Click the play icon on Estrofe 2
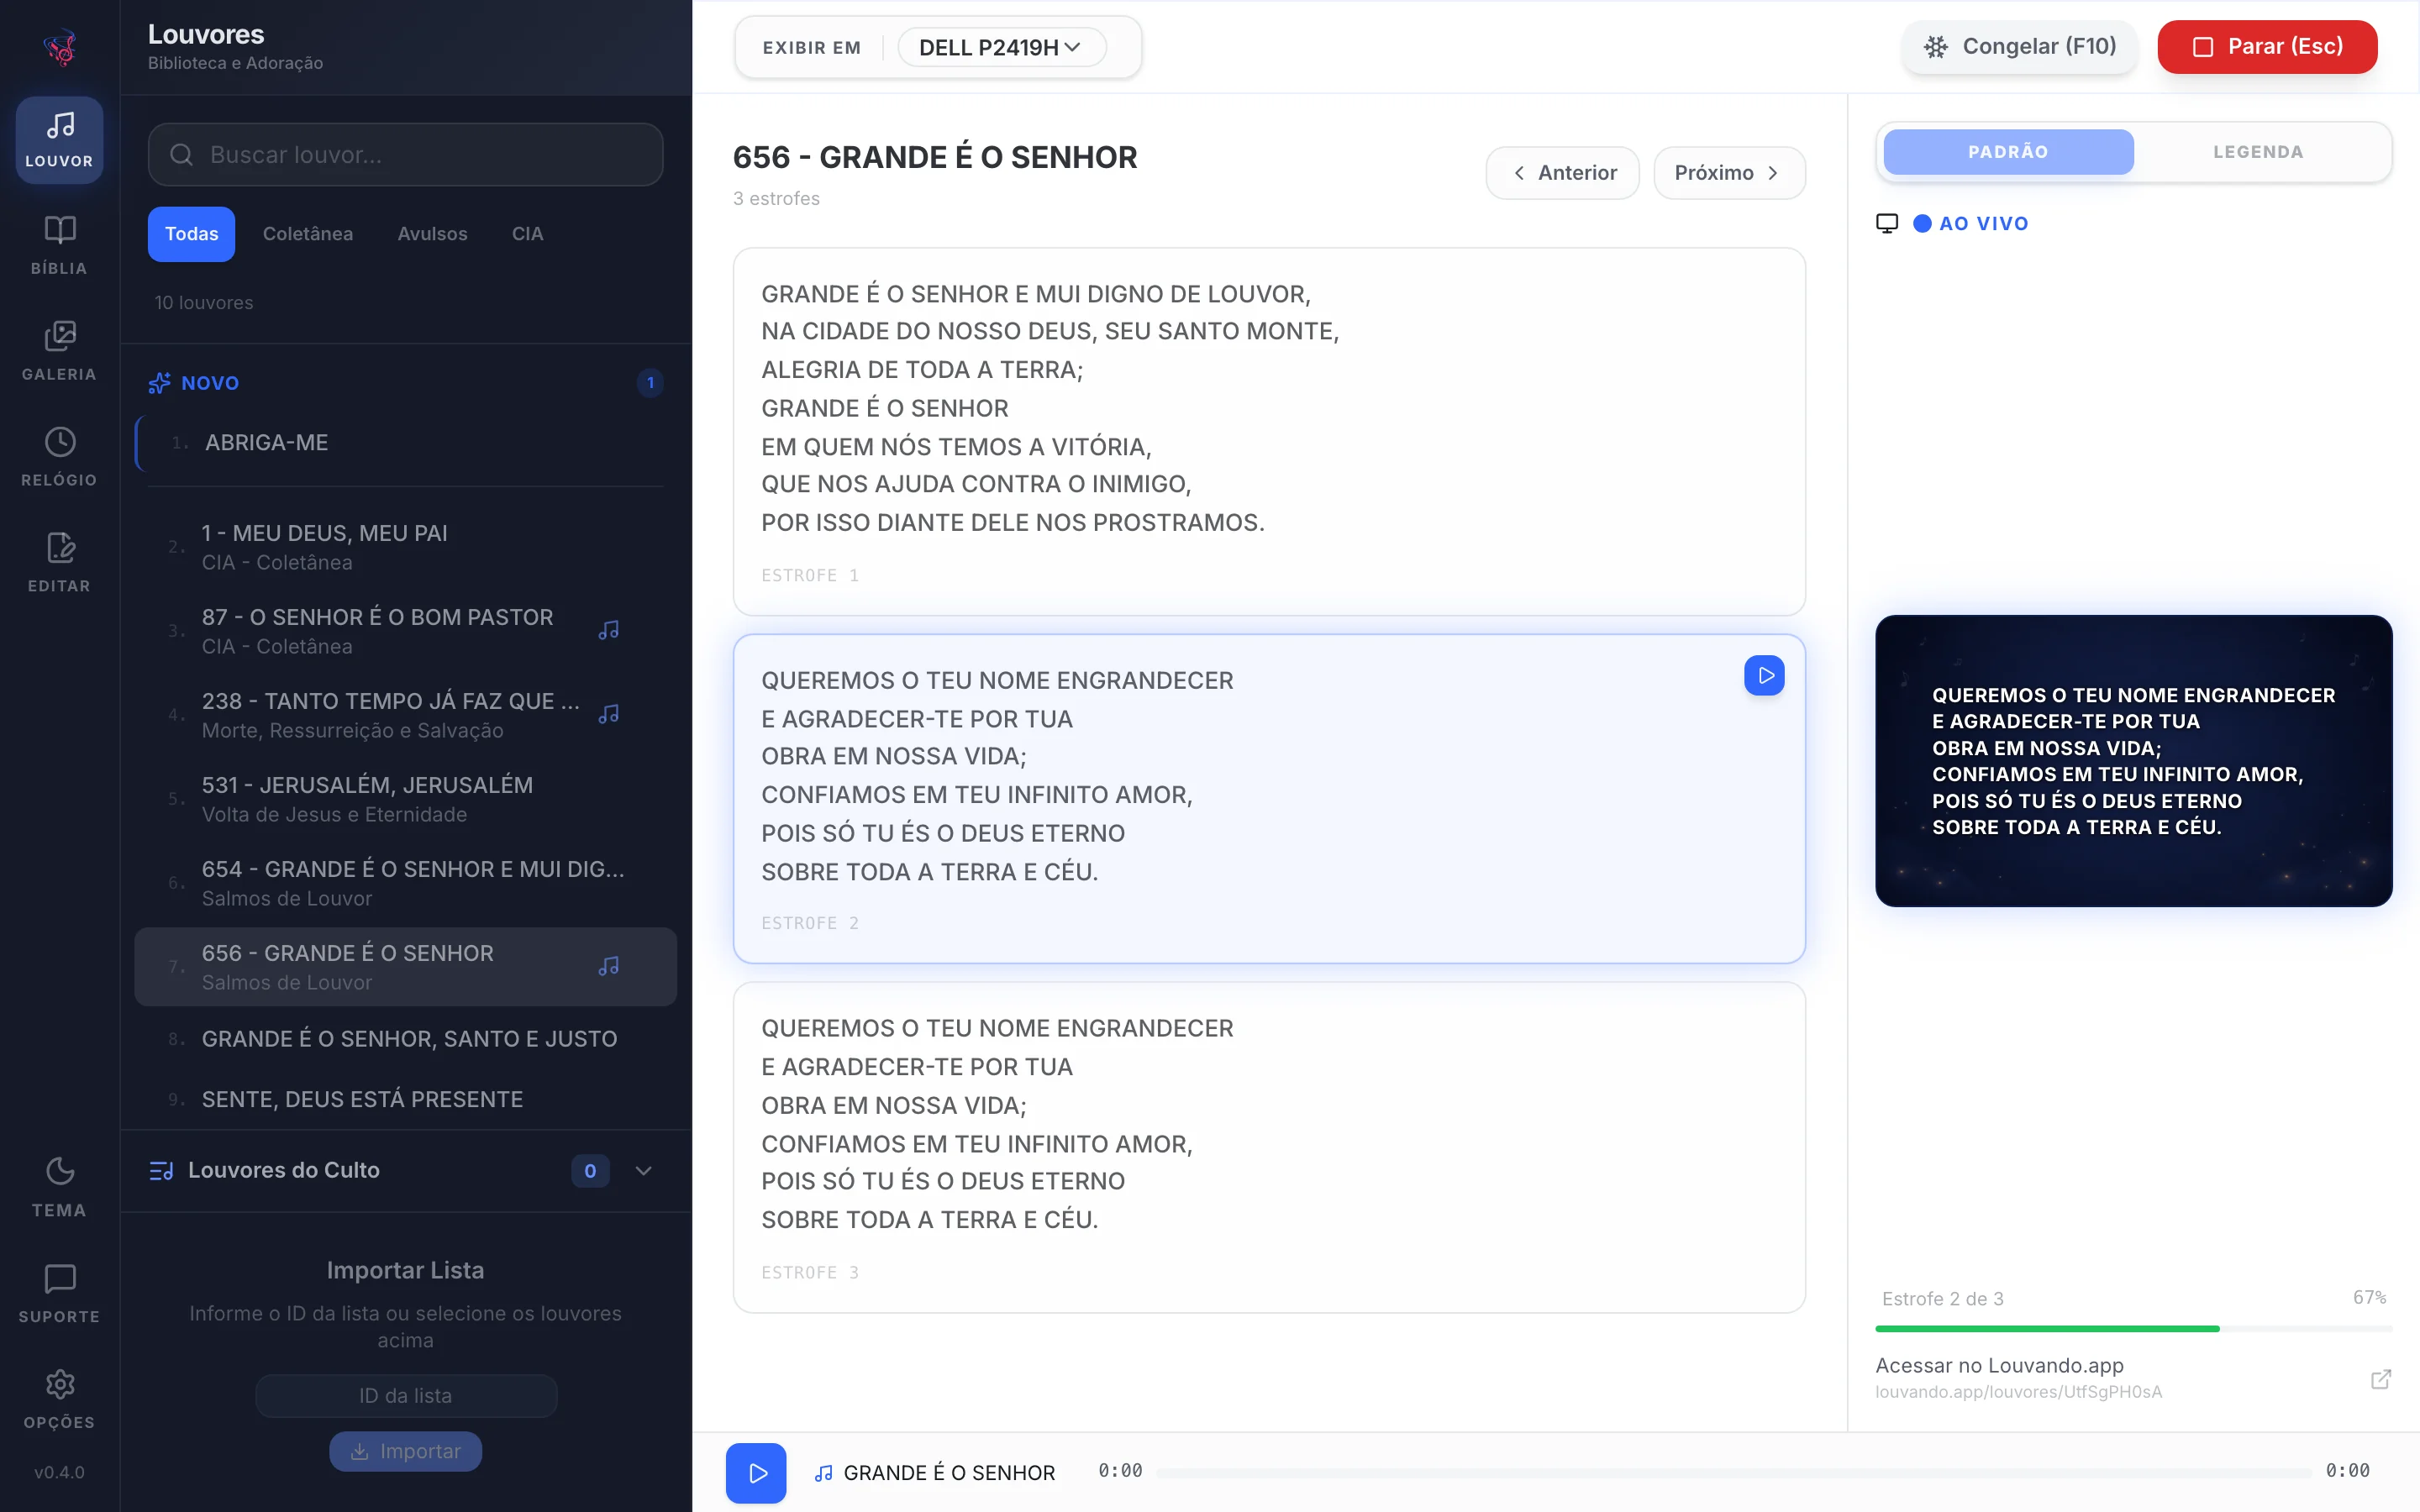This screenshot has width=2420, height=1512. tap(1764, 676)
